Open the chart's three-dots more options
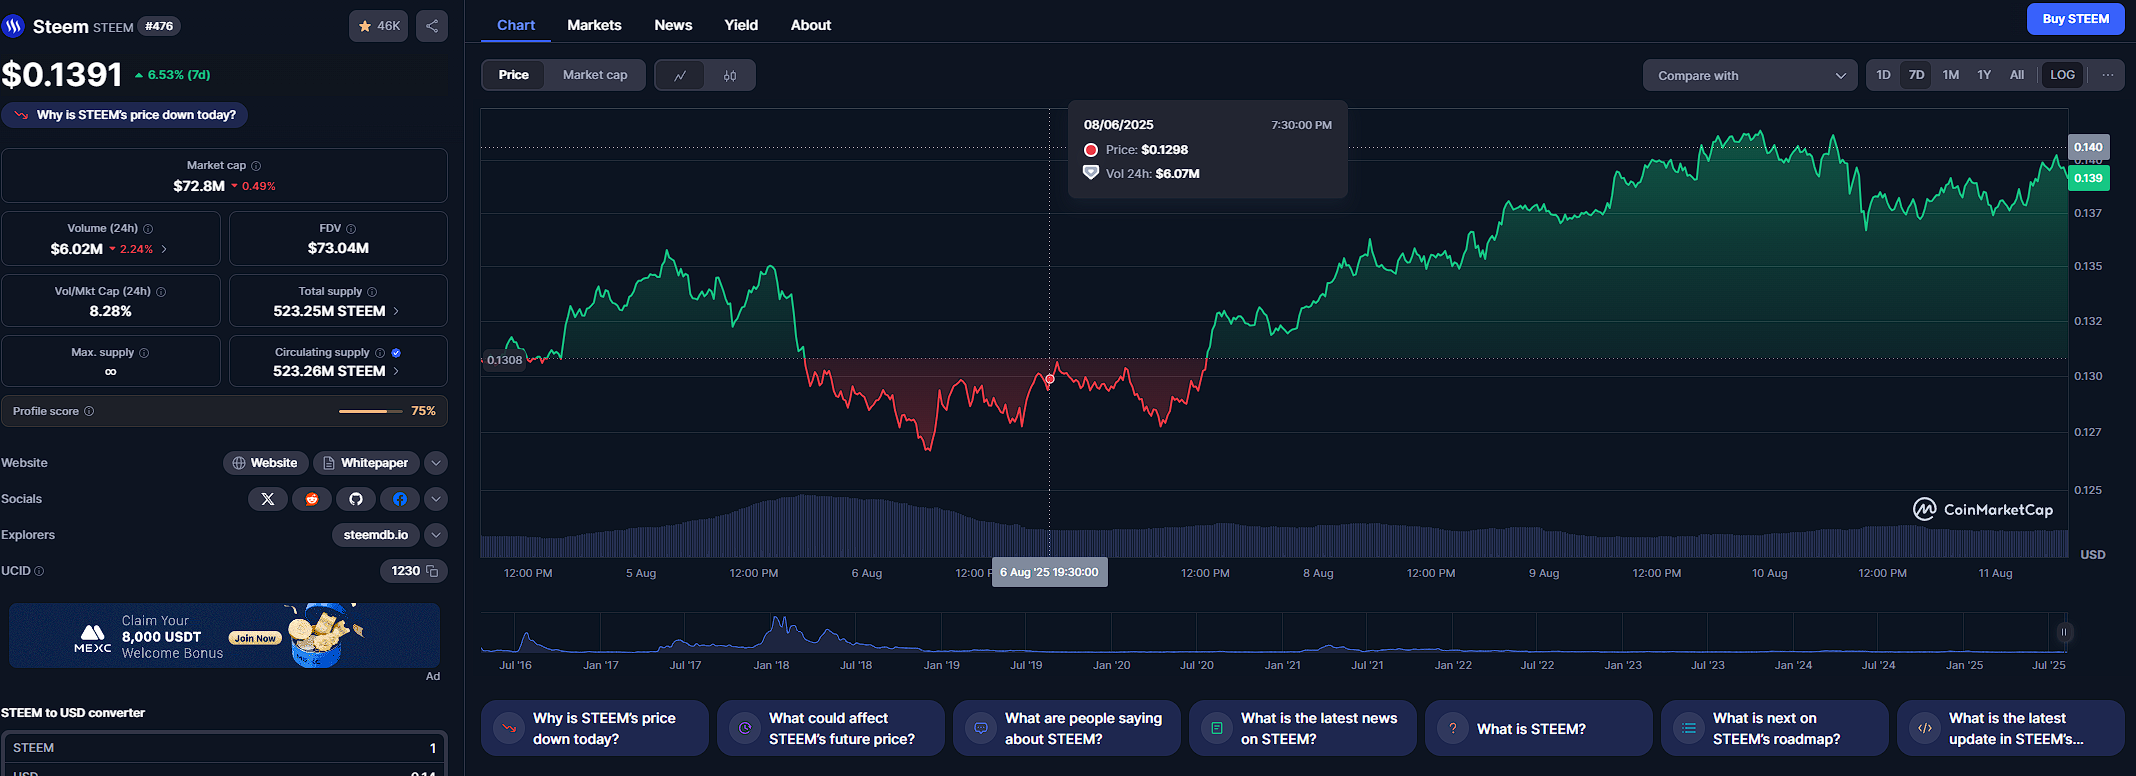The image size is (2136, 776). [2108, 75]
